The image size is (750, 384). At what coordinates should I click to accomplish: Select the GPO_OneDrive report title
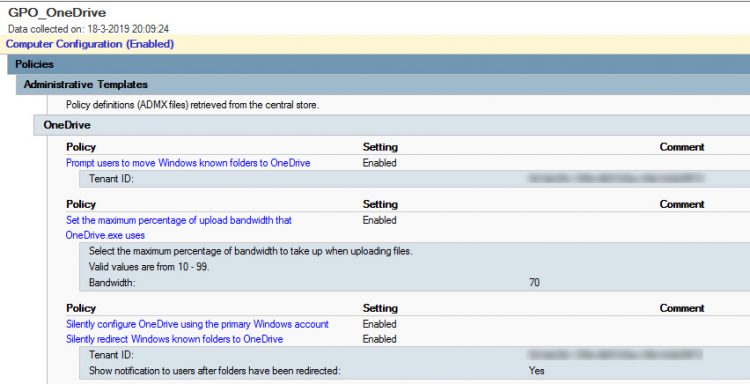point(57,12)
